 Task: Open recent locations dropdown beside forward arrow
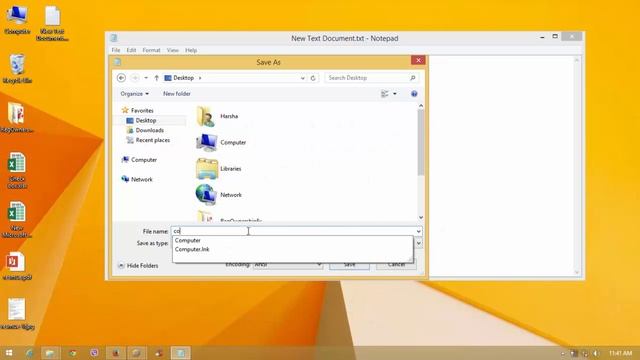coord(146,78)
